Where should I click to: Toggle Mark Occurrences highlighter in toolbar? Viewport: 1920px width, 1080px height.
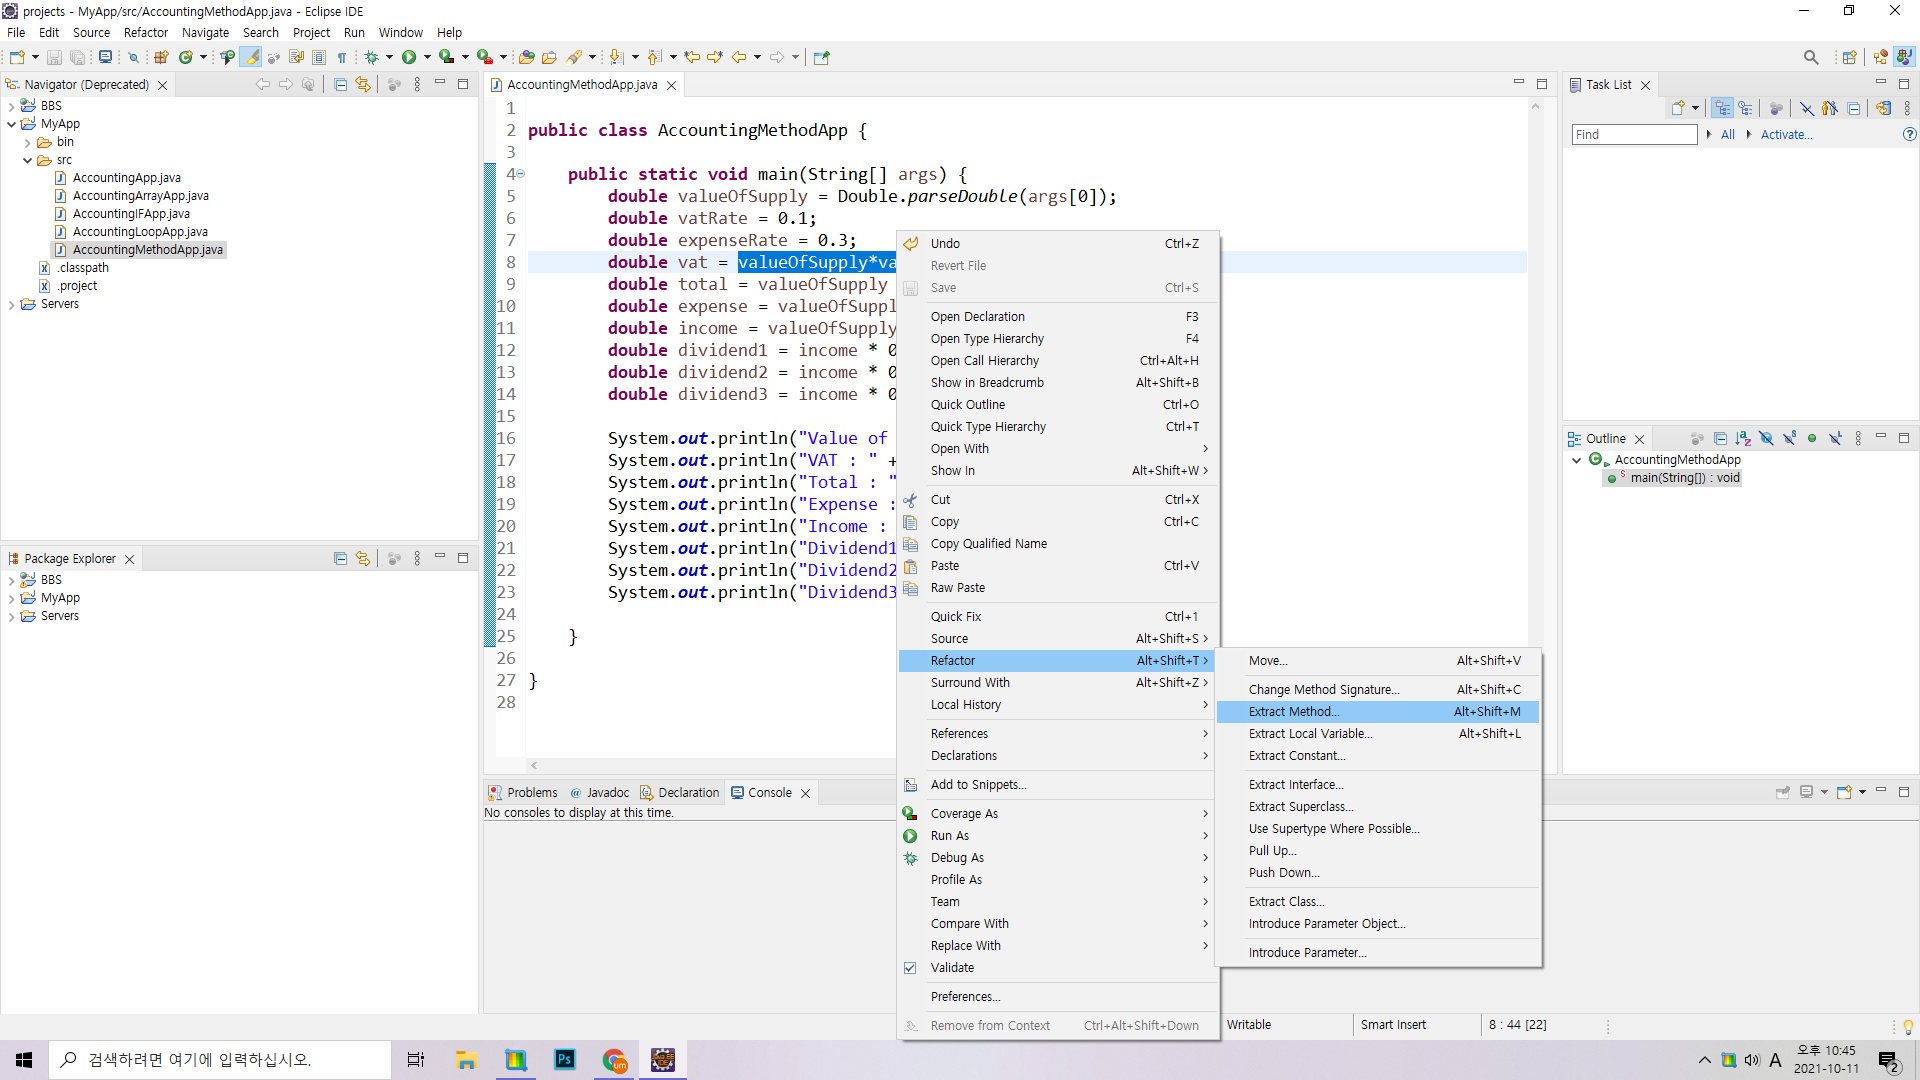click(x=251, y=57)
